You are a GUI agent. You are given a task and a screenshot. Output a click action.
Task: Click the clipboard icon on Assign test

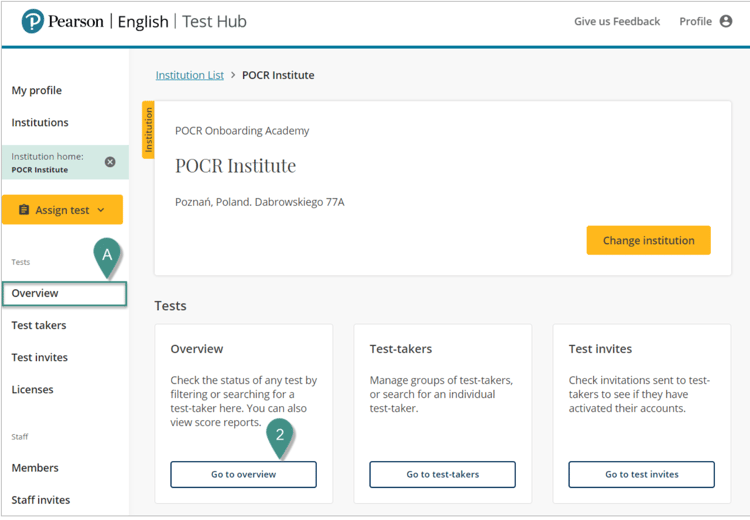(x=25, y=210)
